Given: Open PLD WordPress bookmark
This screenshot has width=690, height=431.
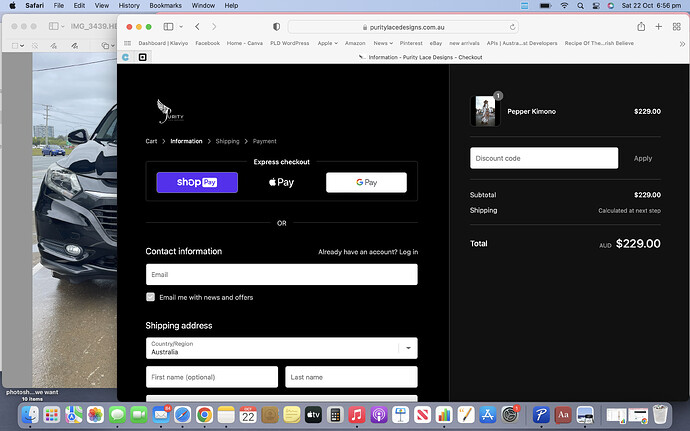Looking at the screenshot, I should 290,43.
